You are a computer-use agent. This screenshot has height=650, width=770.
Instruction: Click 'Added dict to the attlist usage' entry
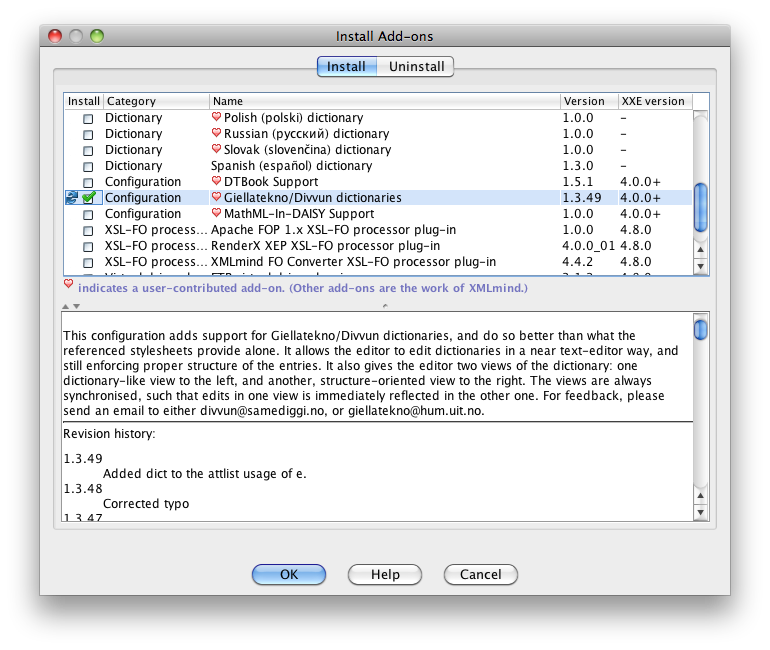(205, 474)
